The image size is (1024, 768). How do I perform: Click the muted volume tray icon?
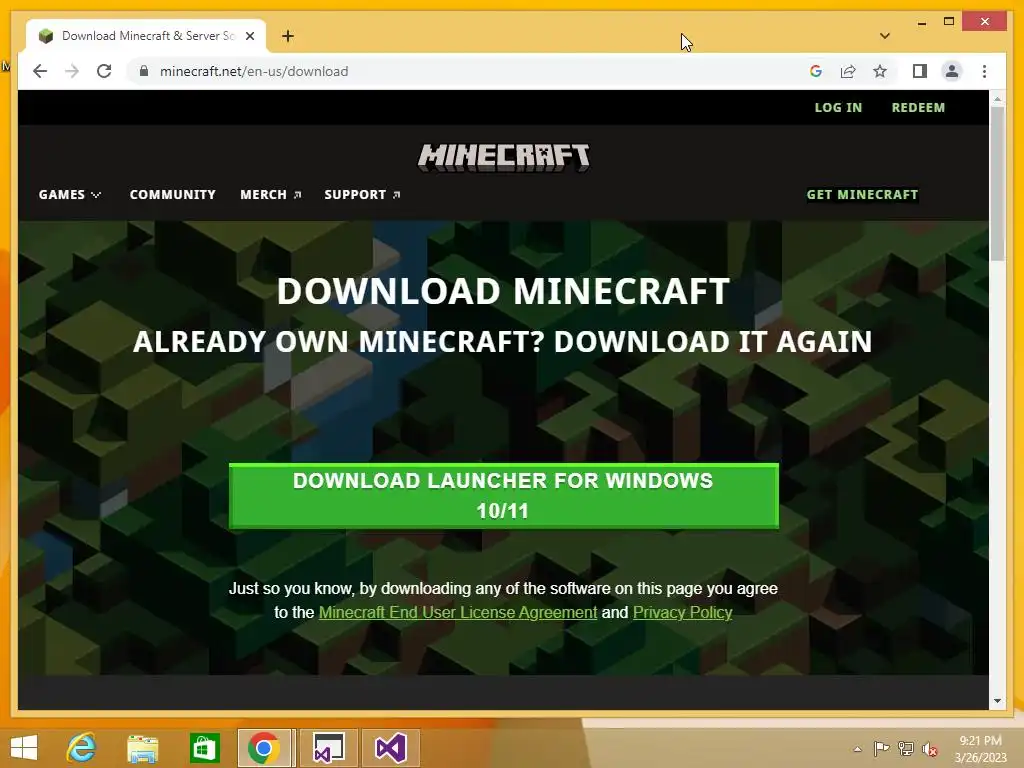tap(929, 750)
